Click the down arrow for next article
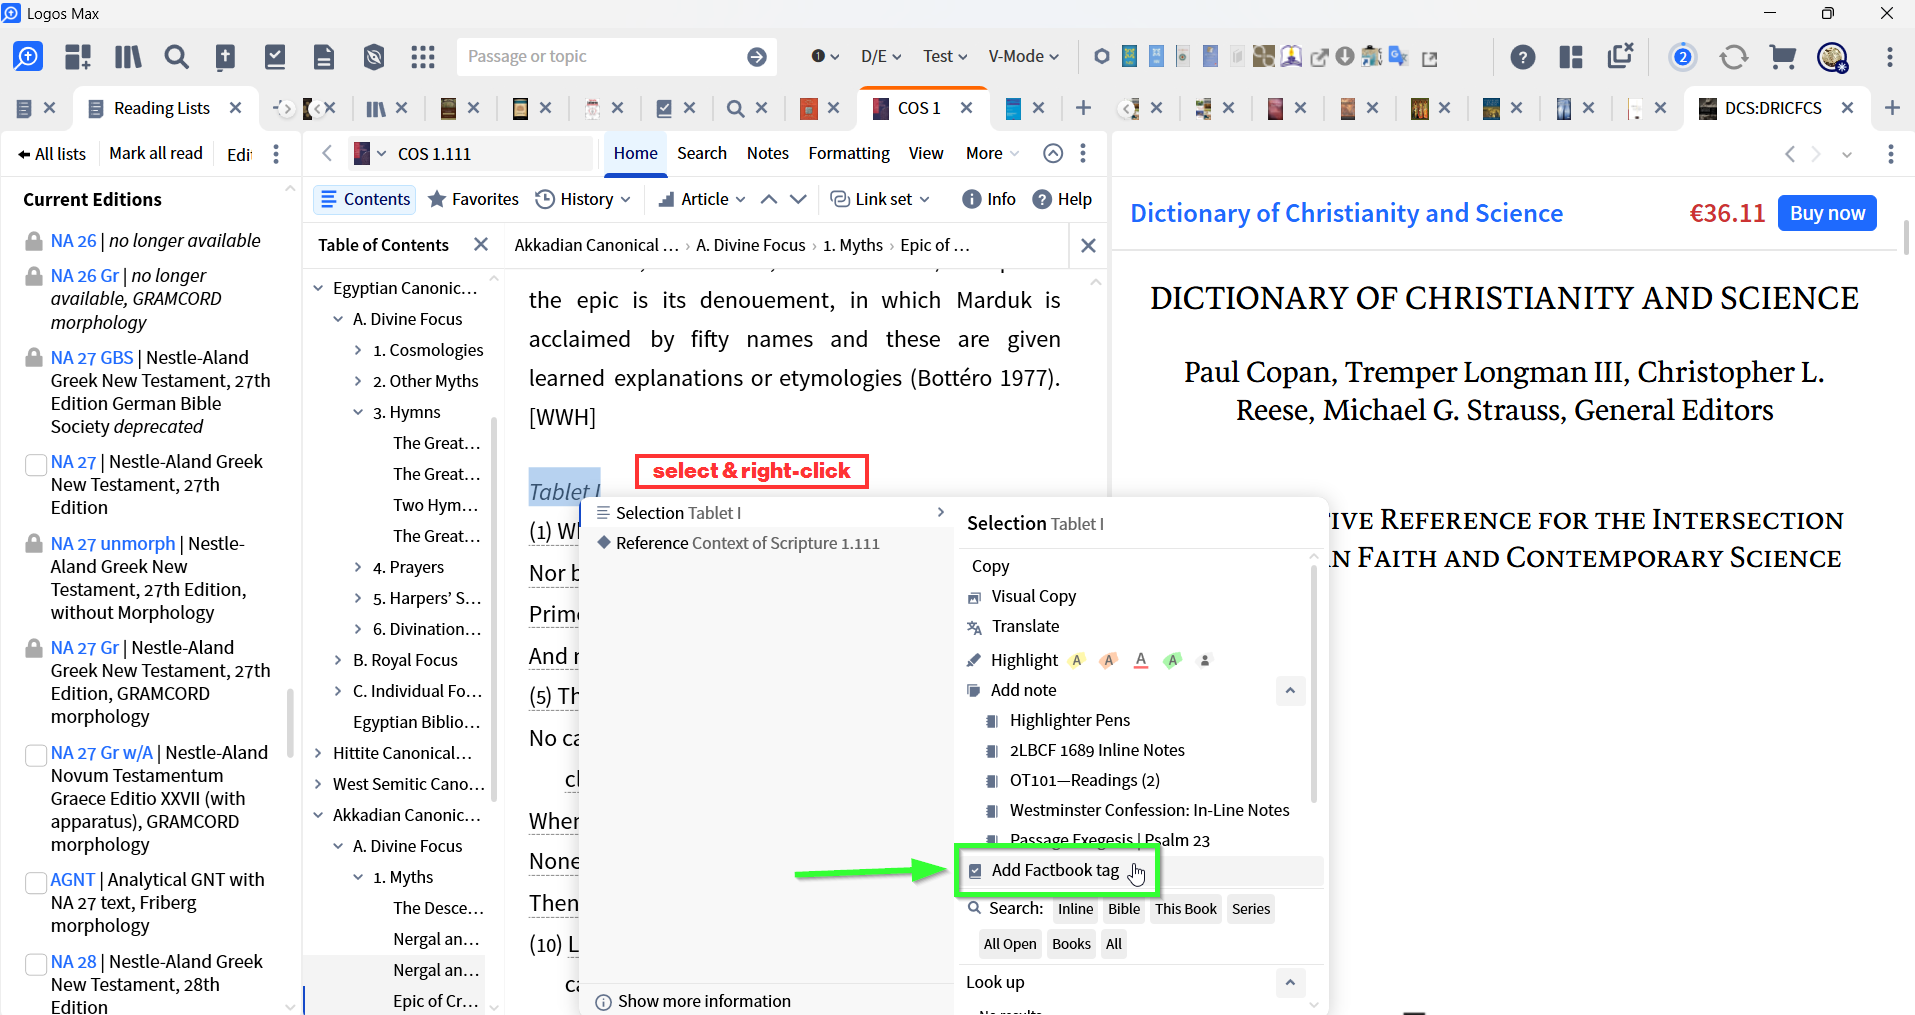The image size is (1915, 1015). (798, 199)
